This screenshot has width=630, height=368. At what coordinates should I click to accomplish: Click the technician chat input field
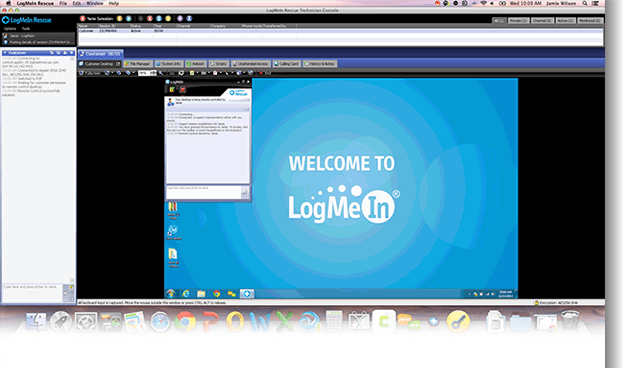tap(32, 292)
